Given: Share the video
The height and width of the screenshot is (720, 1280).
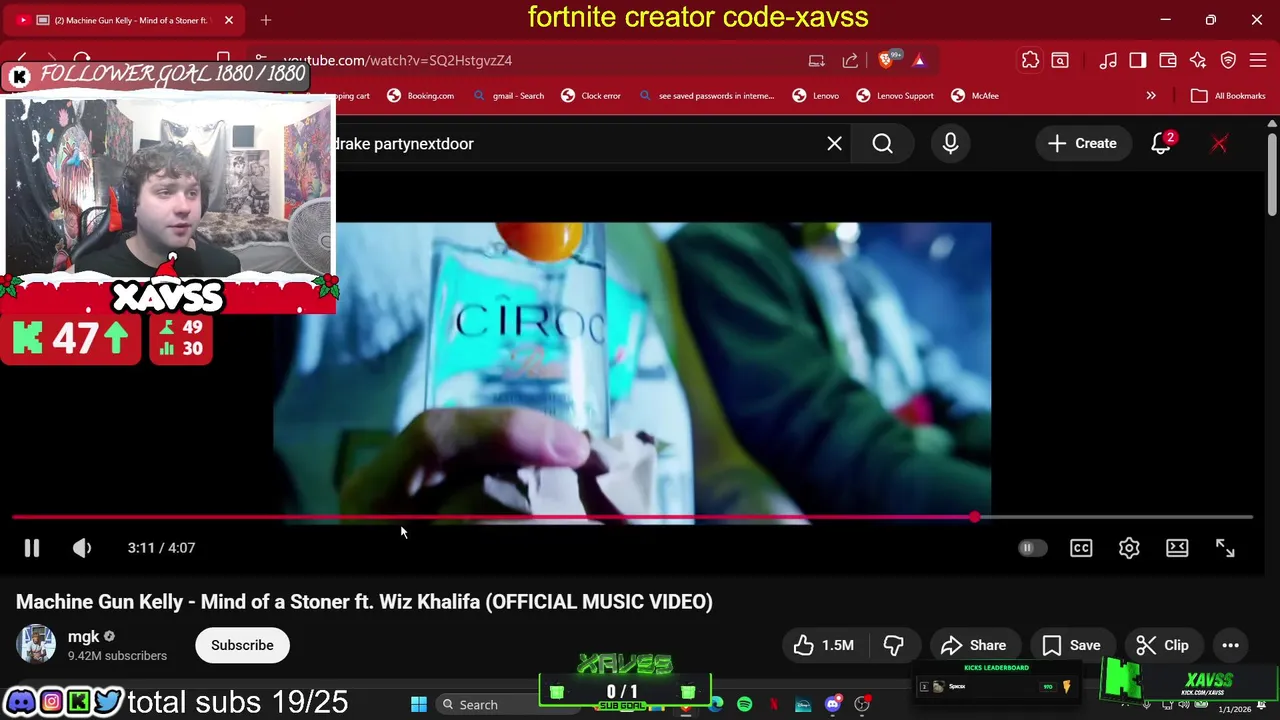Looking at the screenshot, I should (973, 645).
